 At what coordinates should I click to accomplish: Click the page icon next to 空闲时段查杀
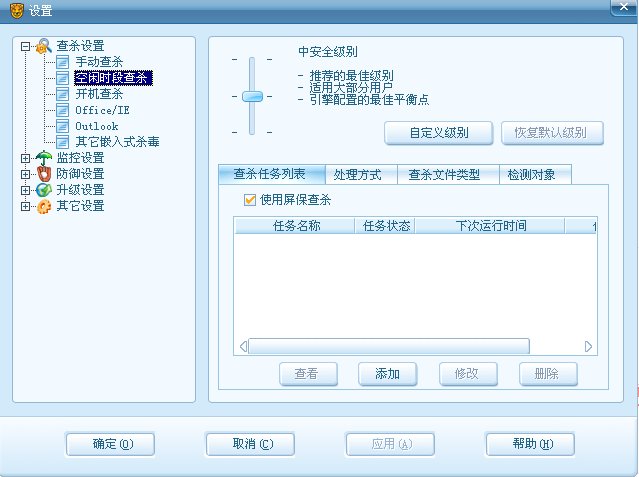62,78
